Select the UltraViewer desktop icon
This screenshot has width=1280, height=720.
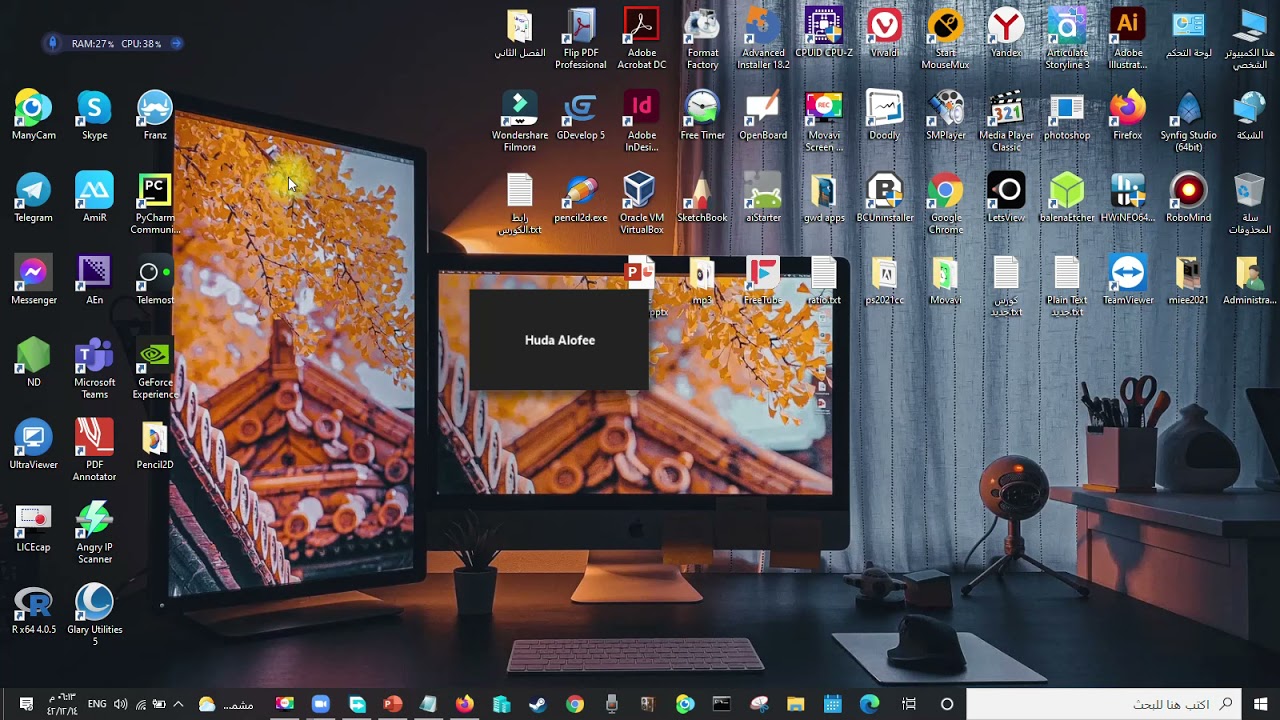pos(33,444)
